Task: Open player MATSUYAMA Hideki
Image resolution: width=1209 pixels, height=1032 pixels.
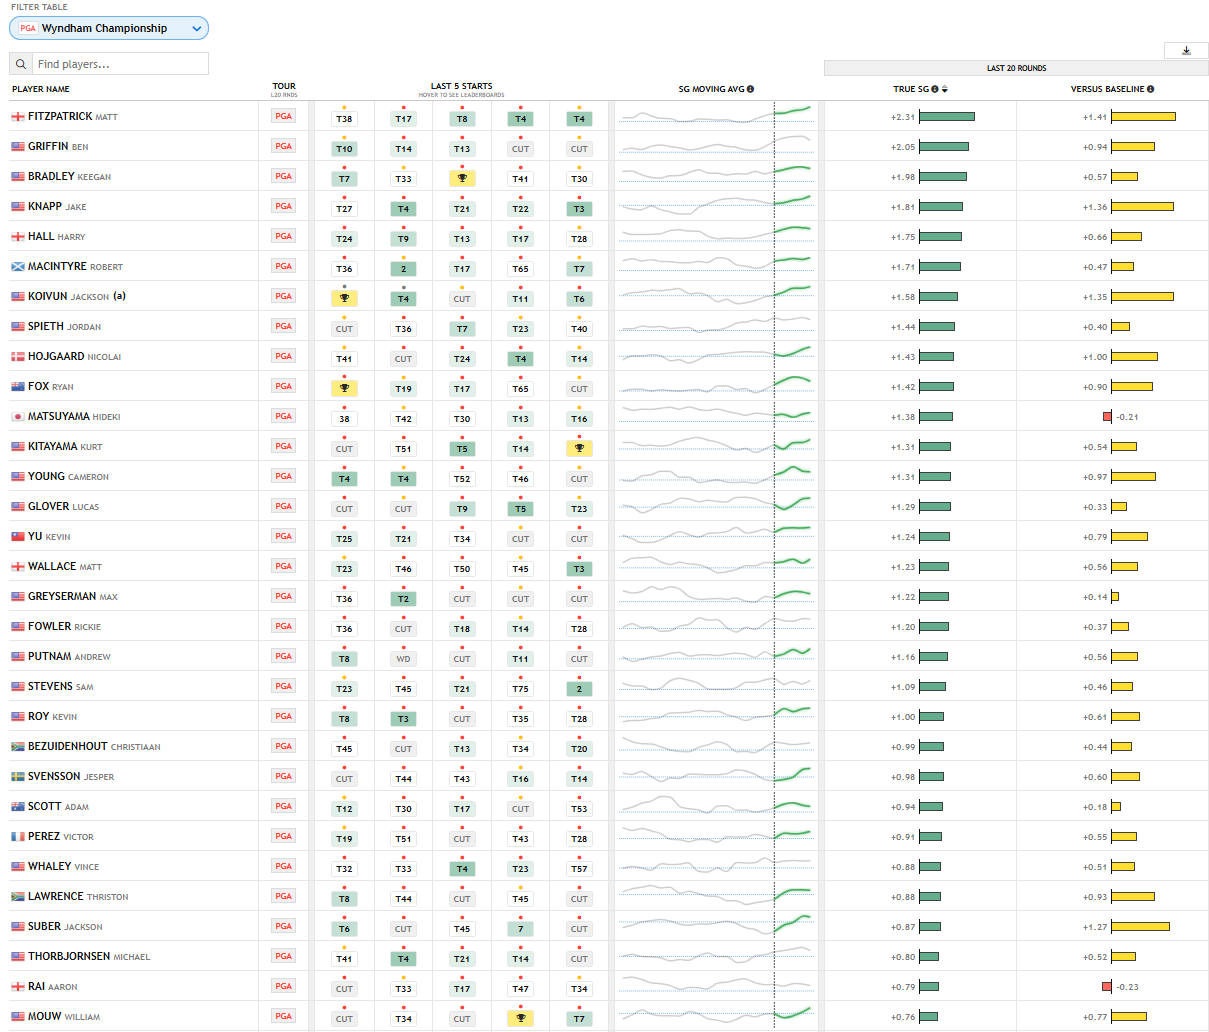Action: pyautogui.click(x=74, y=417)
